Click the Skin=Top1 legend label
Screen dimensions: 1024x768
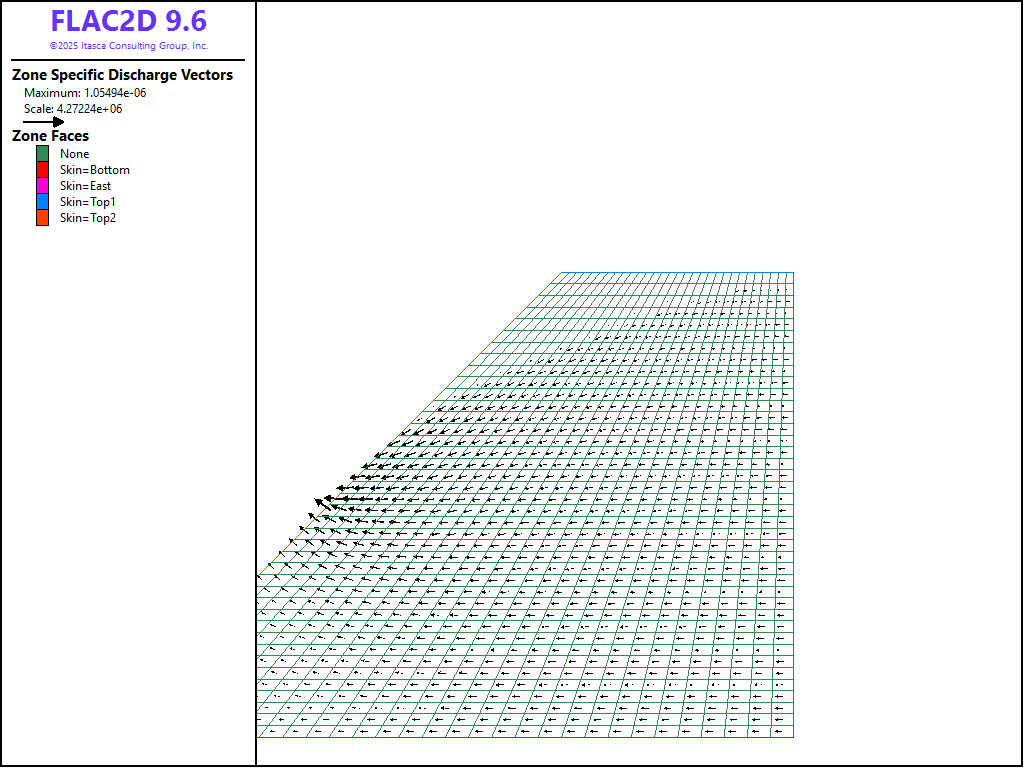[88, 202]
